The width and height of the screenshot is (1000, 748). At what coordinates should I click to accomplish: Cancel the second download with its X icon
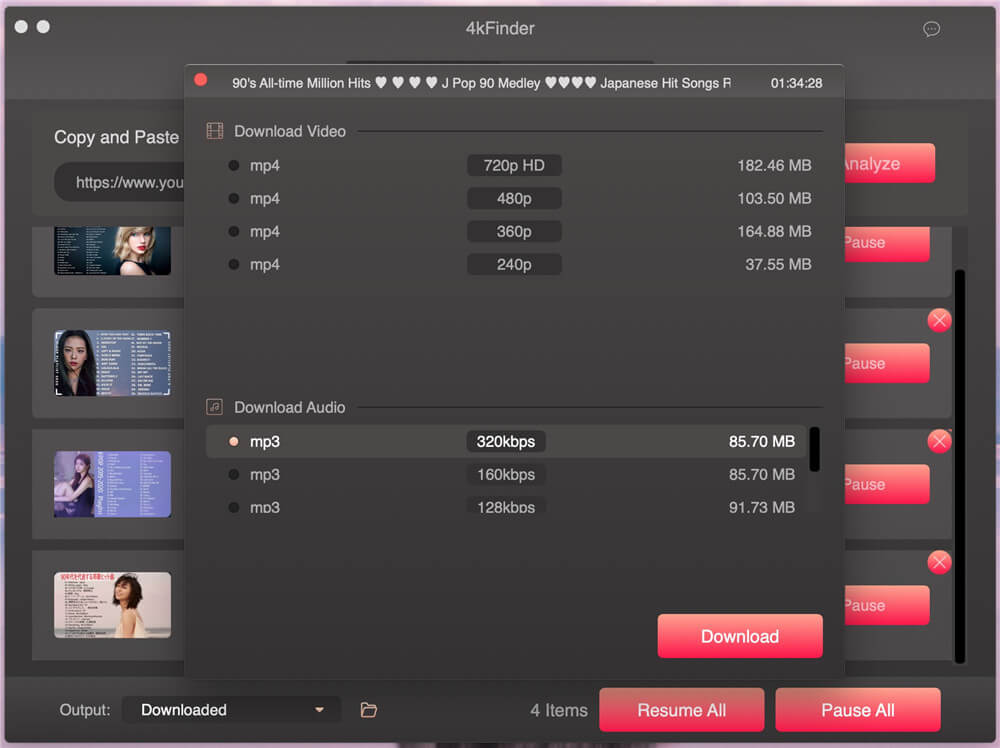pos(939,320)
